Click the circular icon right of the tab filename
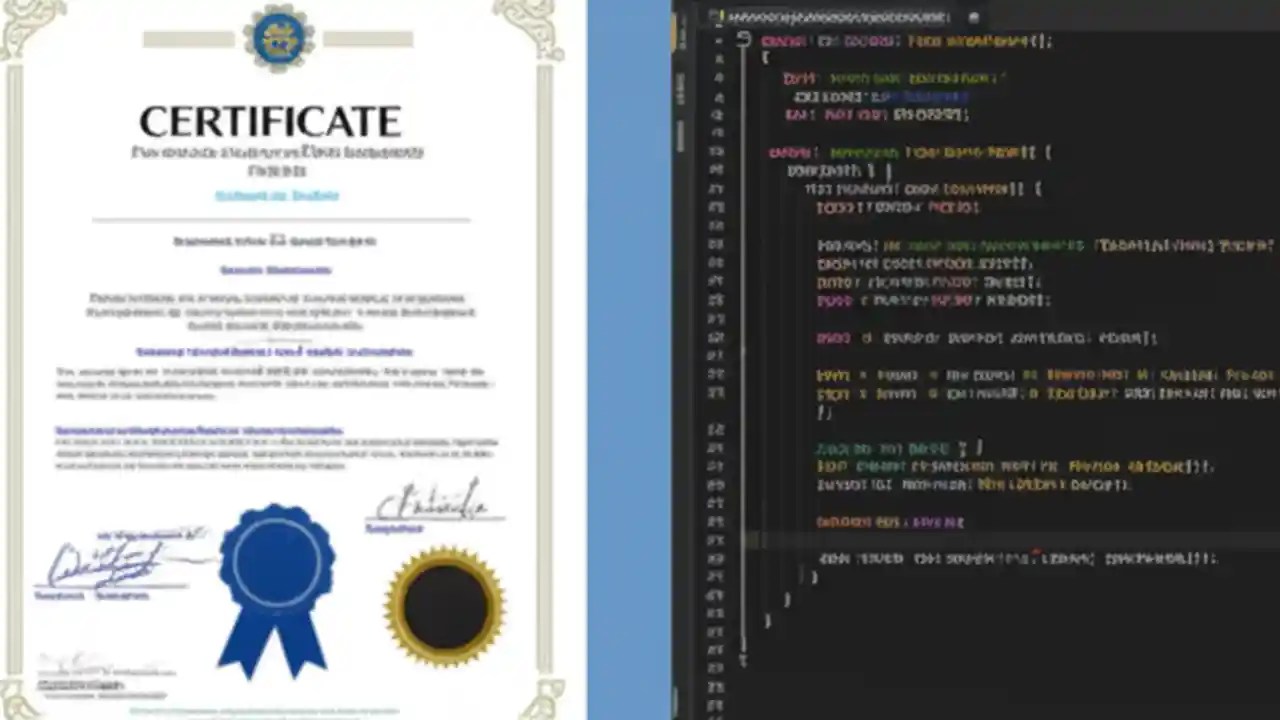The image size is (1280, 720). coord(973,17)
